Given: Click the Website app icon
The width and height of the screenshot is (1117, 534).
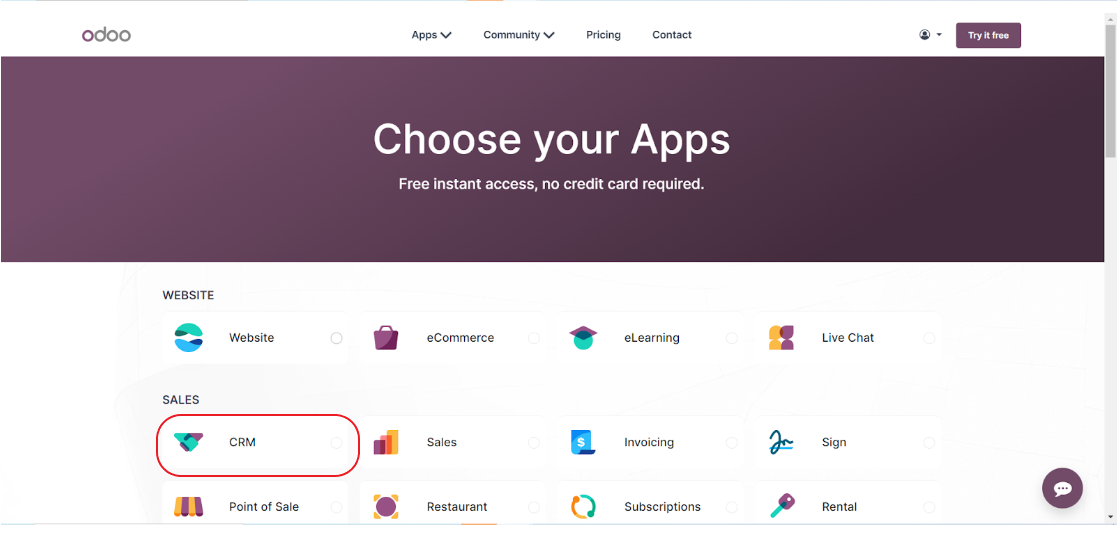Looking at the screenshot, I should point(189,337).
